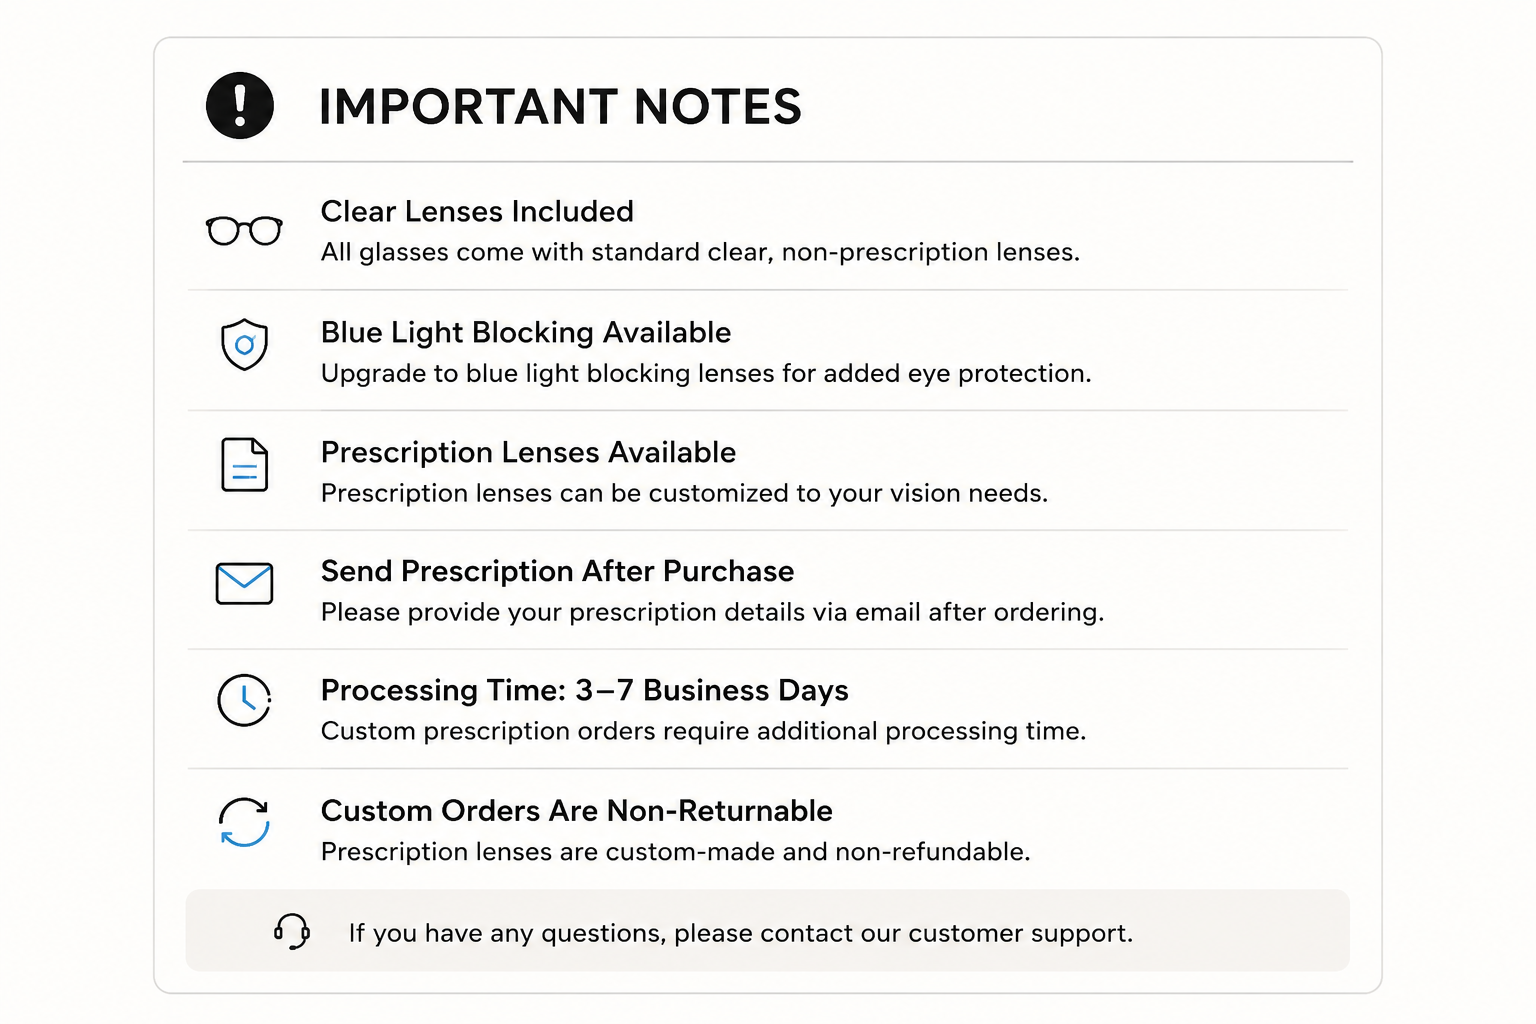
Task: Select the processing time clock icon
Action: click(x=245, y=700)
